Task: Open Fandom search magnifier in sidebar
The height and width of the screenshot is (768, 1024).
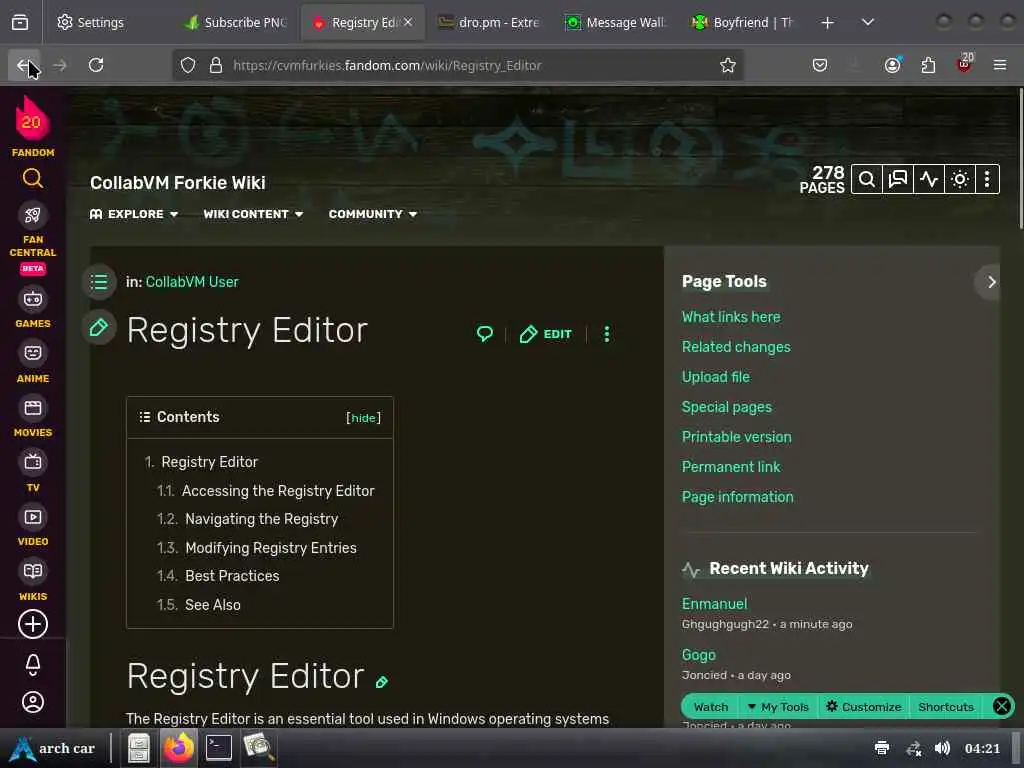Action: click(33, 178)
